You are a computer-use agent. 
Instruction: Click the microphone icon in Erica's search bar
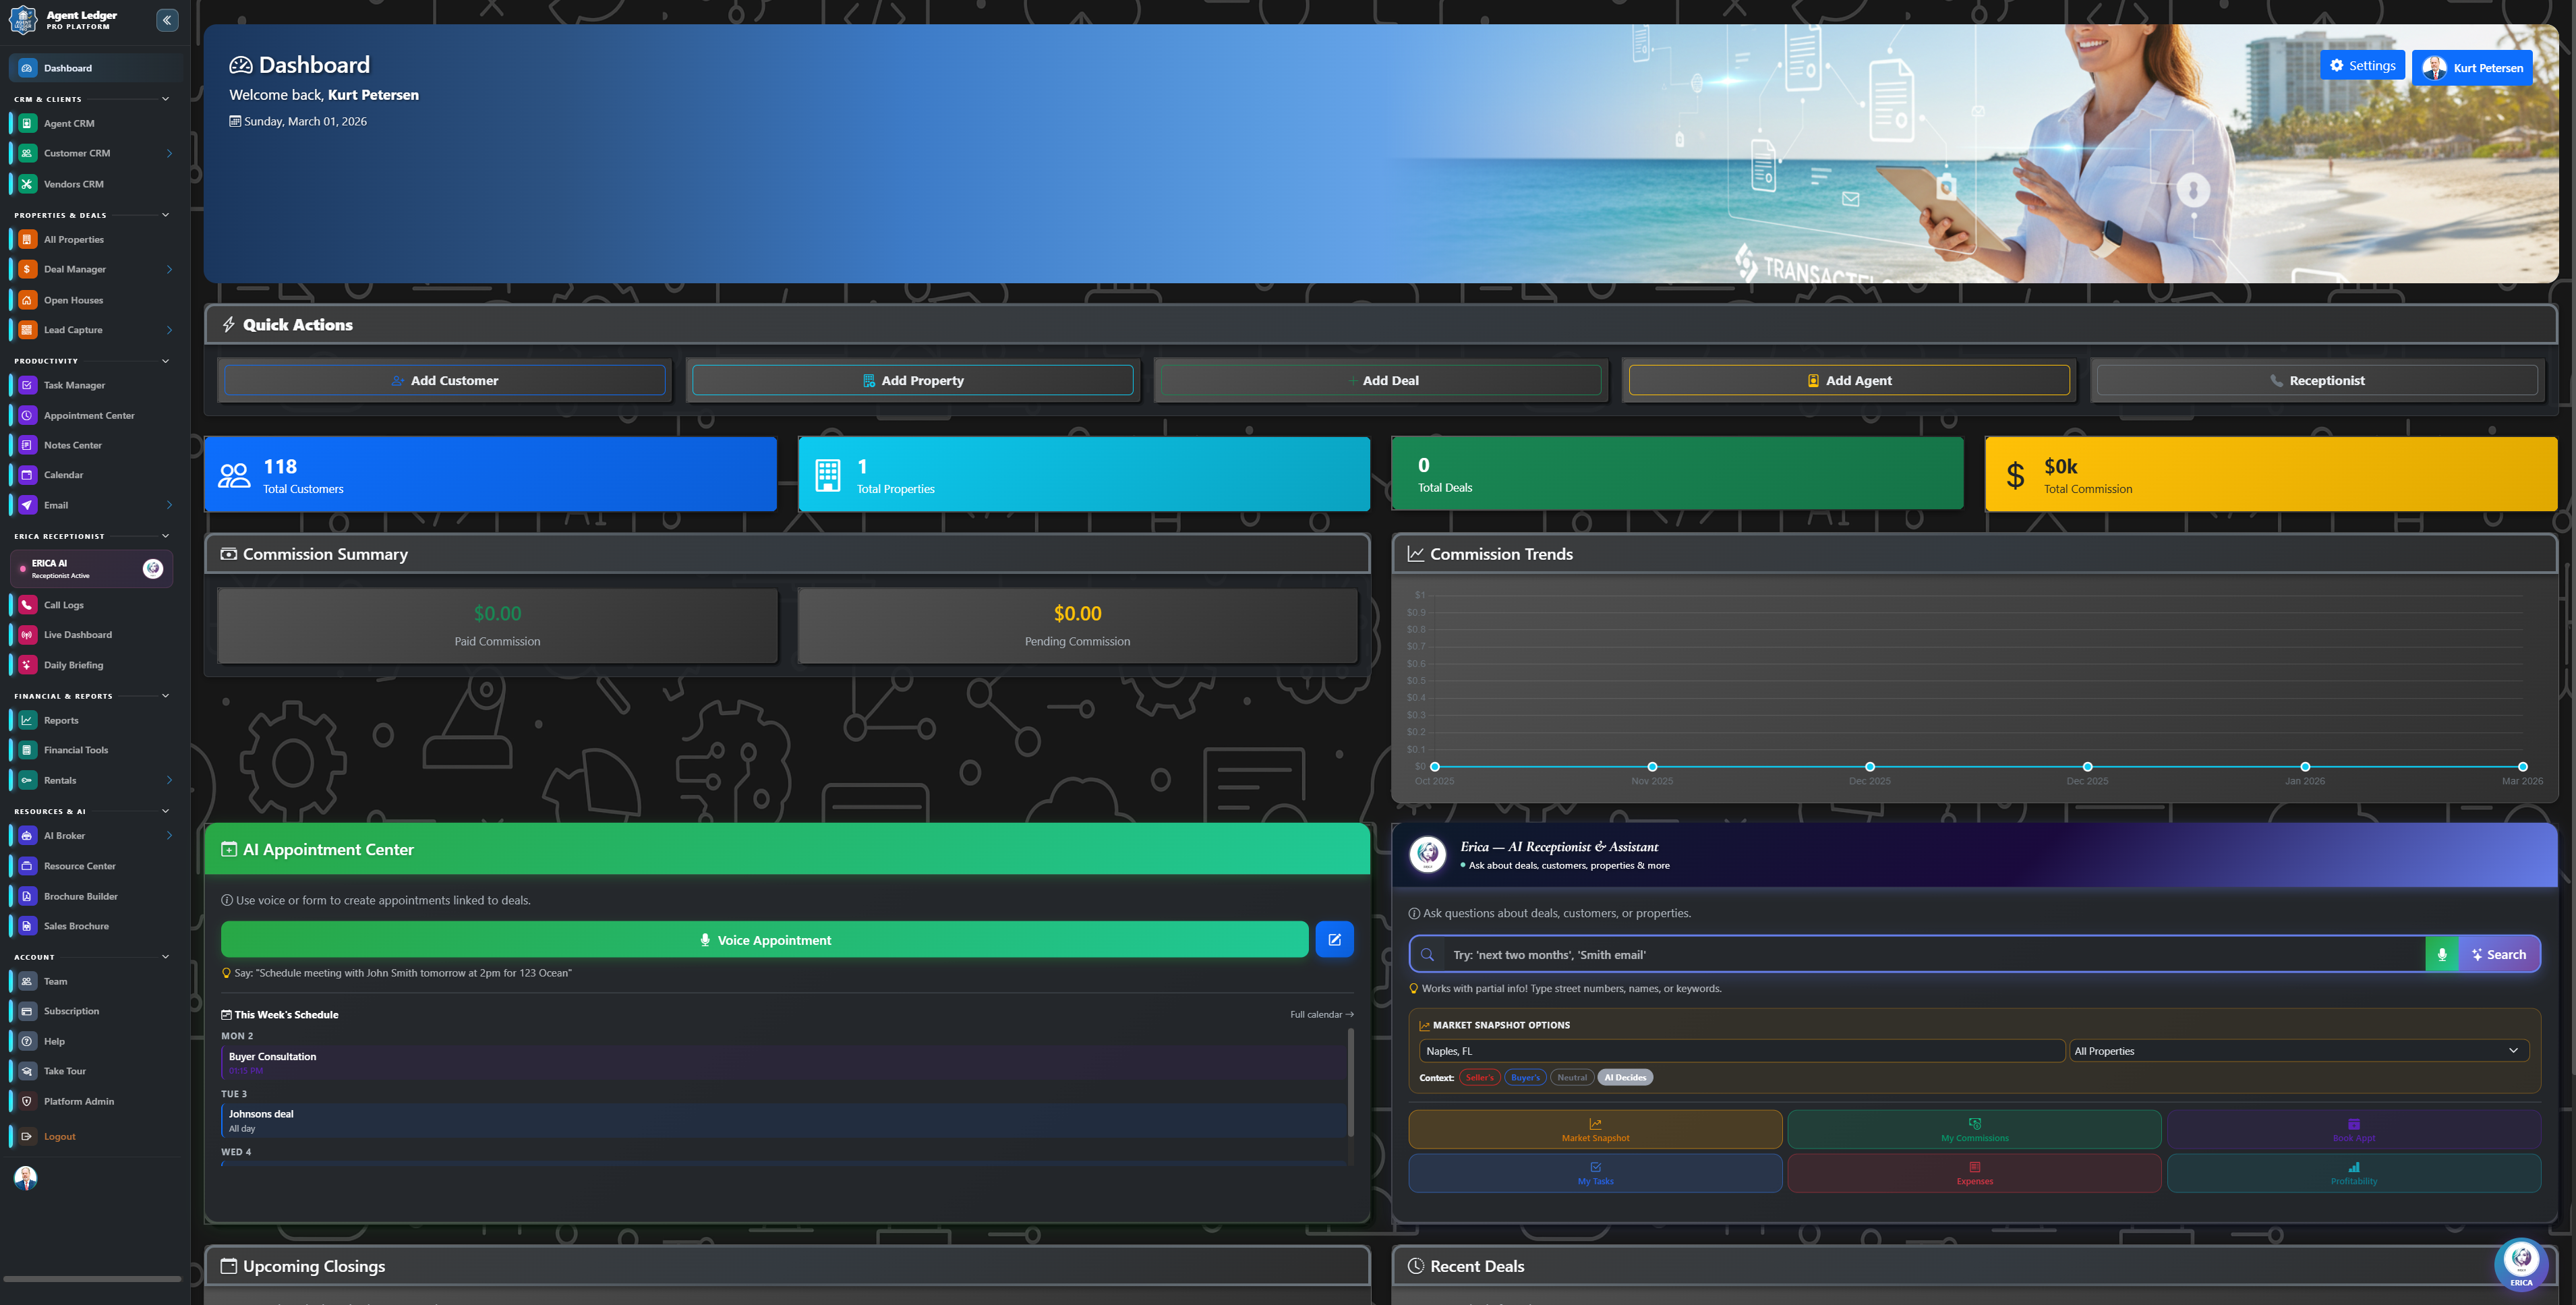[2442, 954]
